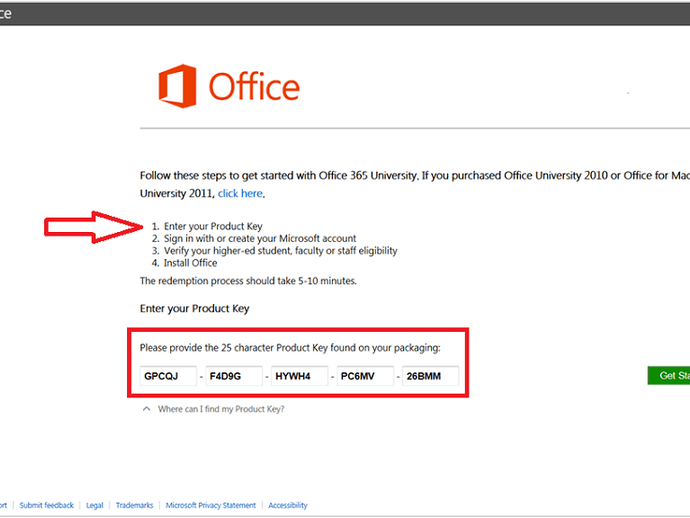Focus the fourth key field PC6MV
Image resolution: width=690 pixels, height=518 pixels.
366,376
